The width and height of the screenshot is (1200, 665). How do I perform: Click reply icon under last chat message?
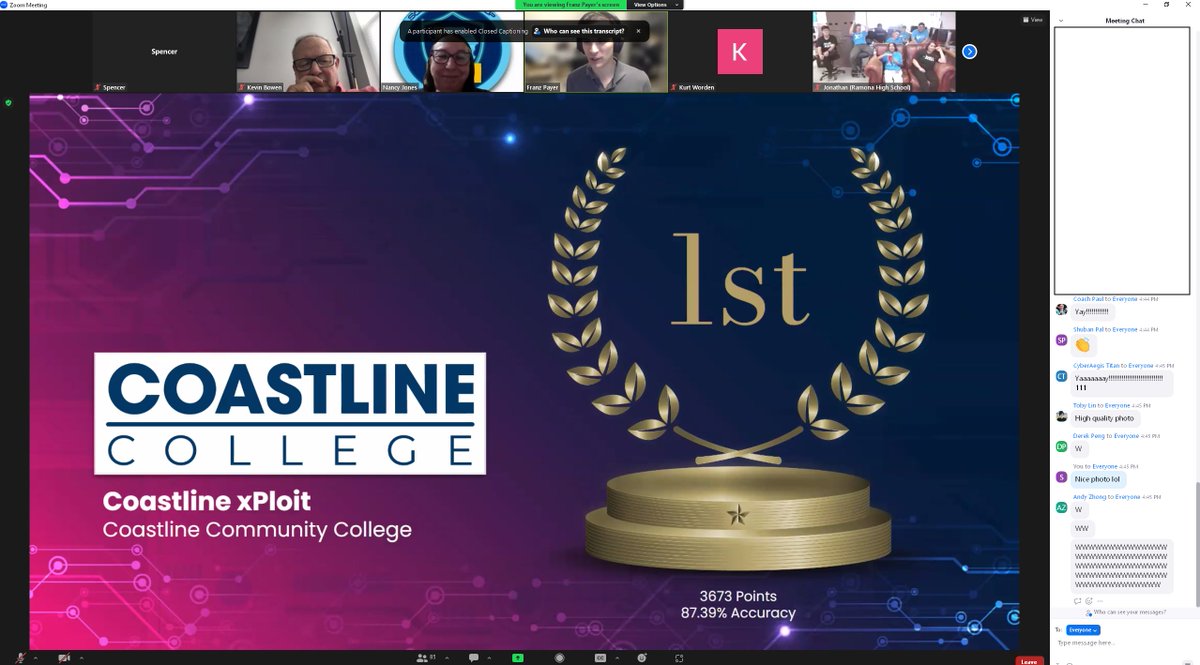tap(1077, 601)
